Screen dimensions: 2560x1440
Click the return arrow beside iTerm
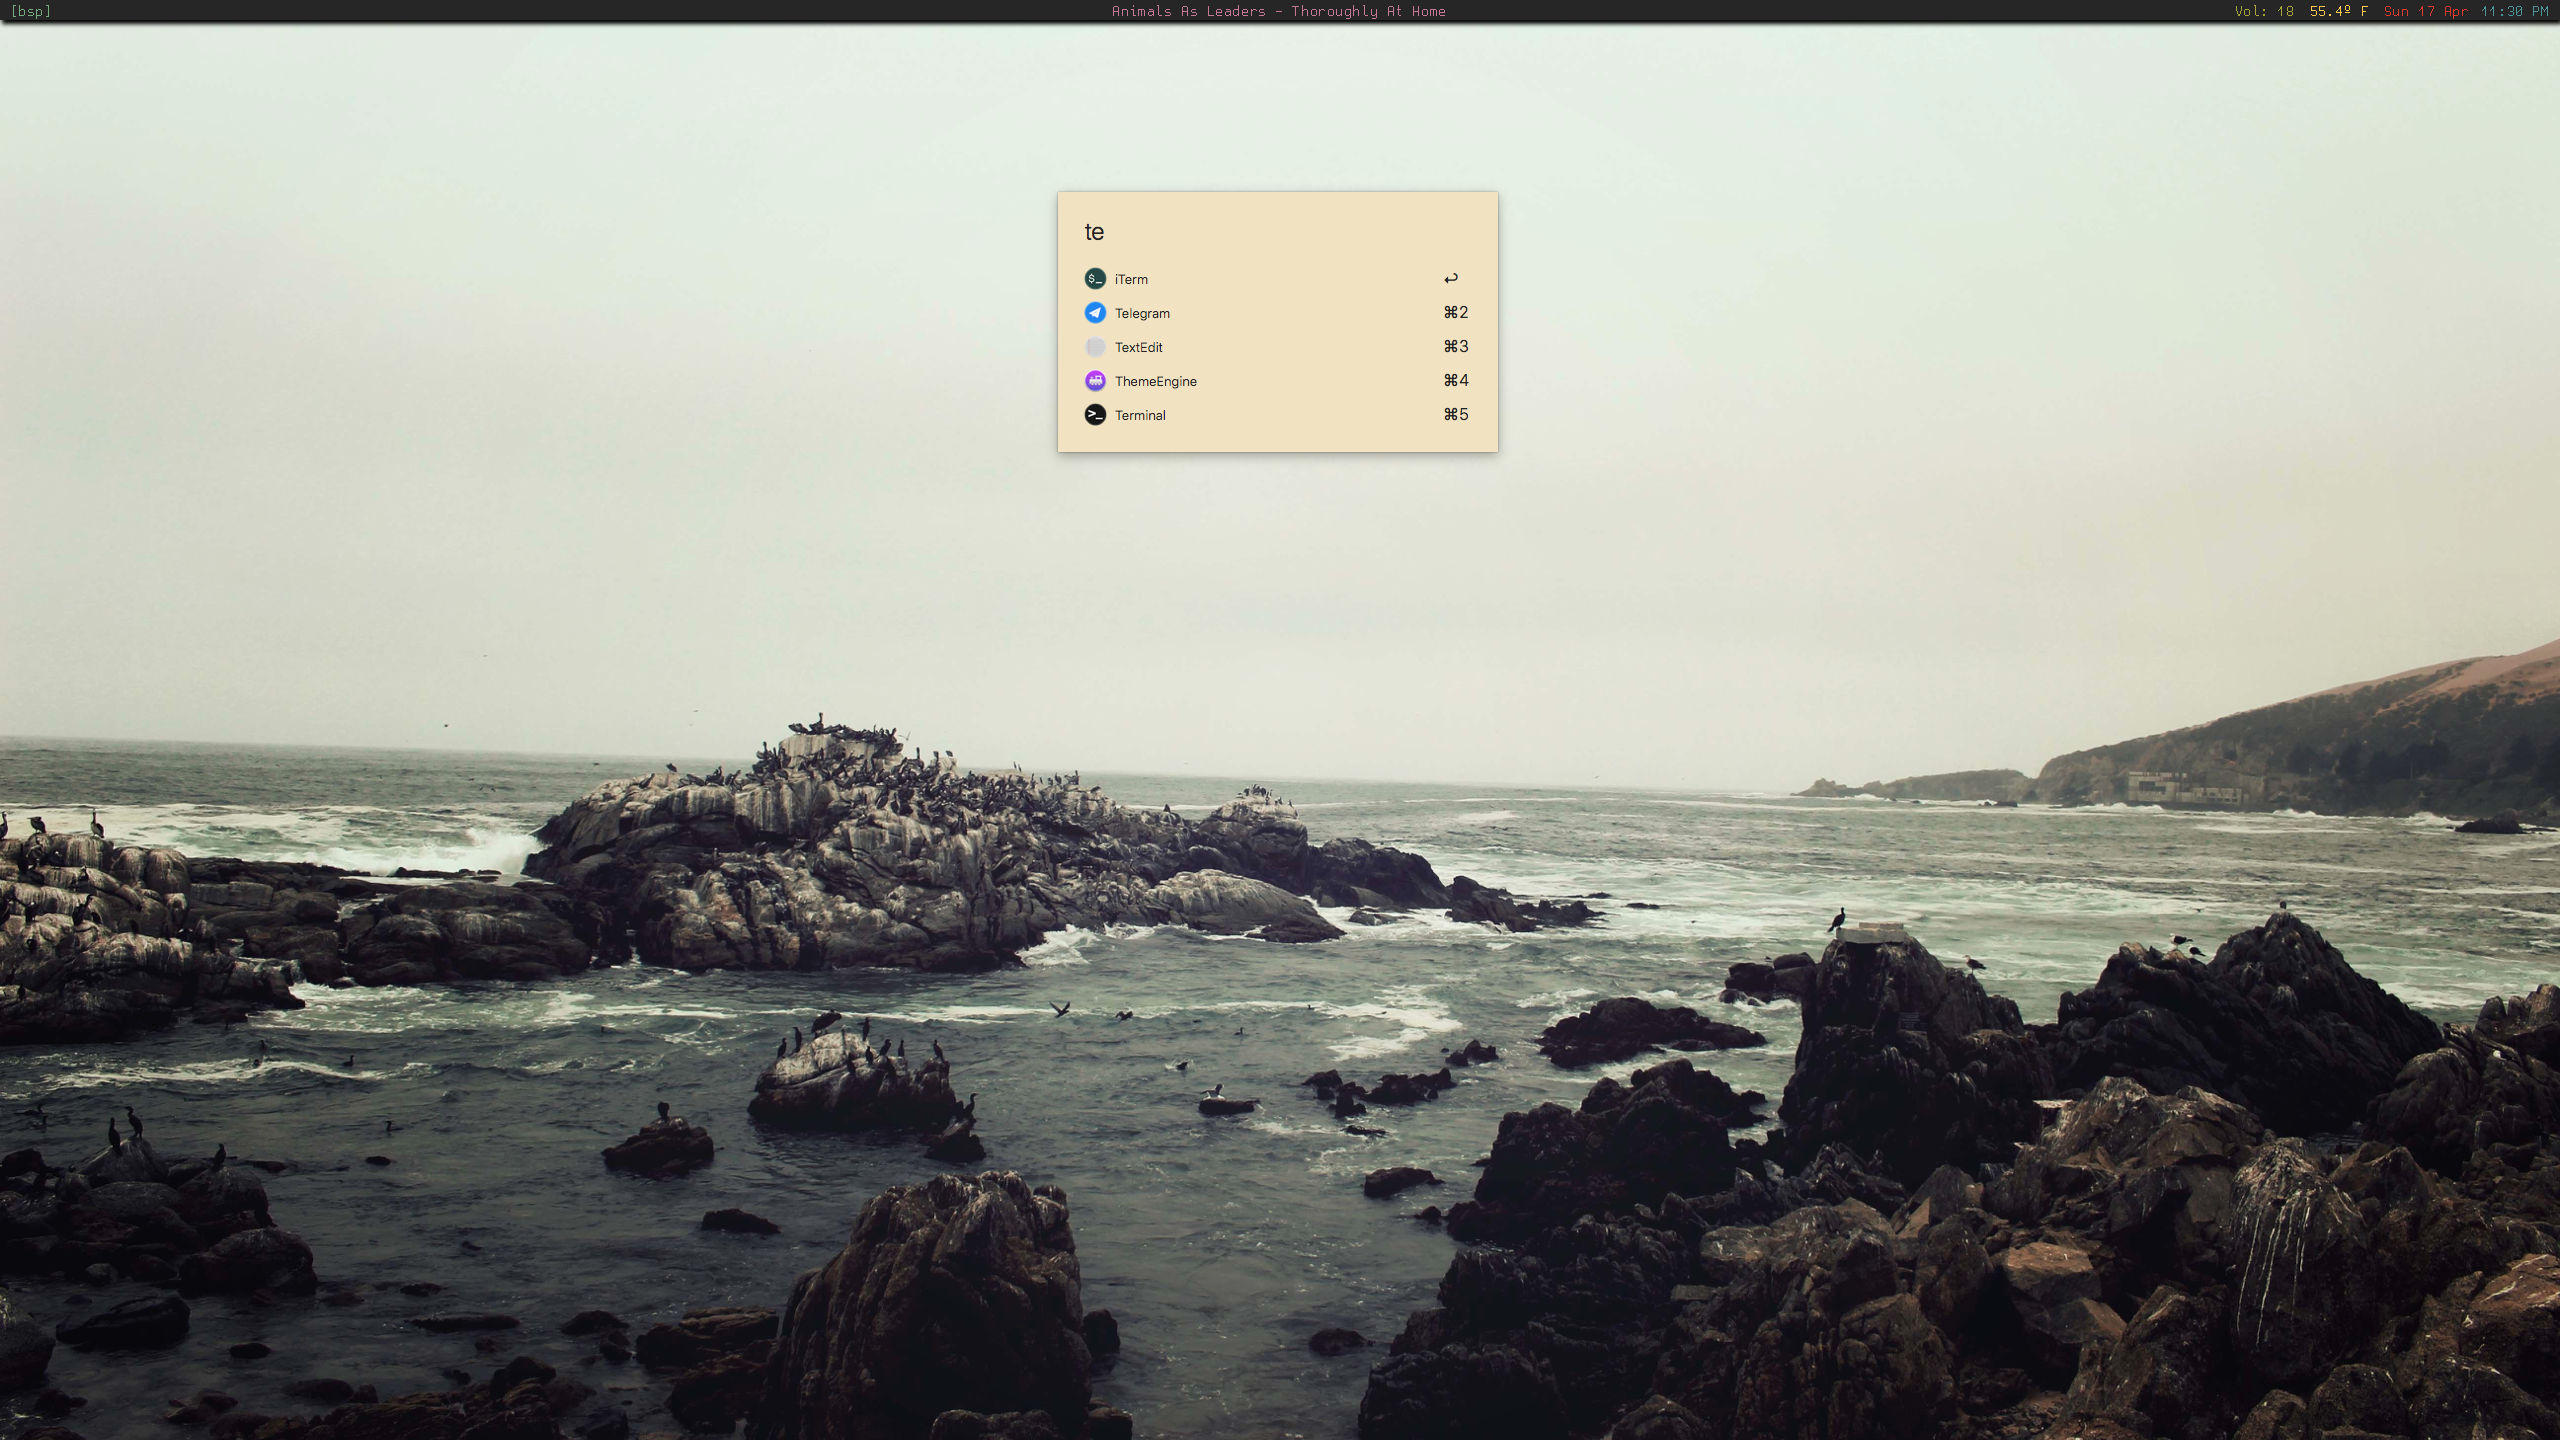[x=1451, y=279]
